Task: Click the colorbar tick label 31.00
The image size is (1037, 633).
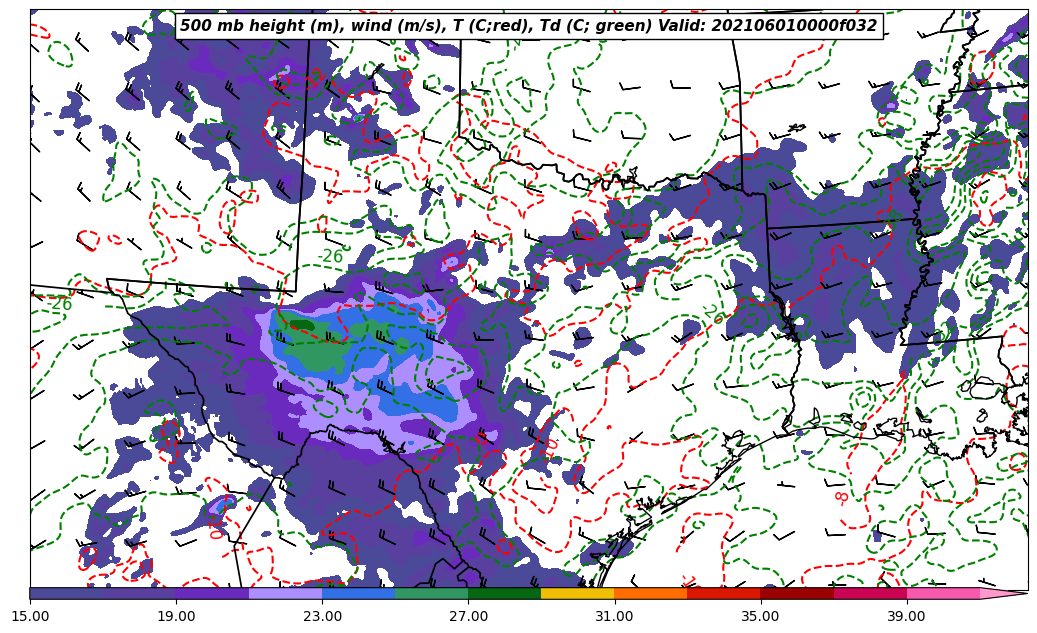Action: (614, 616)
